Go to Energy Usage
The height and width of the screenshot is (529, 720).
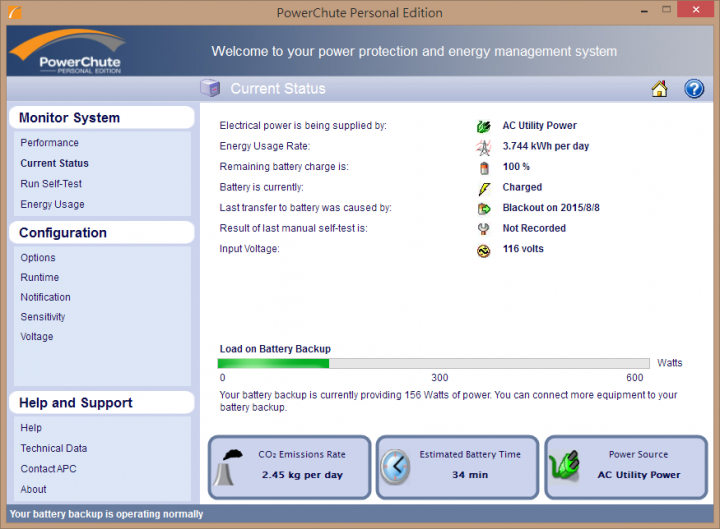coord(52,204)
